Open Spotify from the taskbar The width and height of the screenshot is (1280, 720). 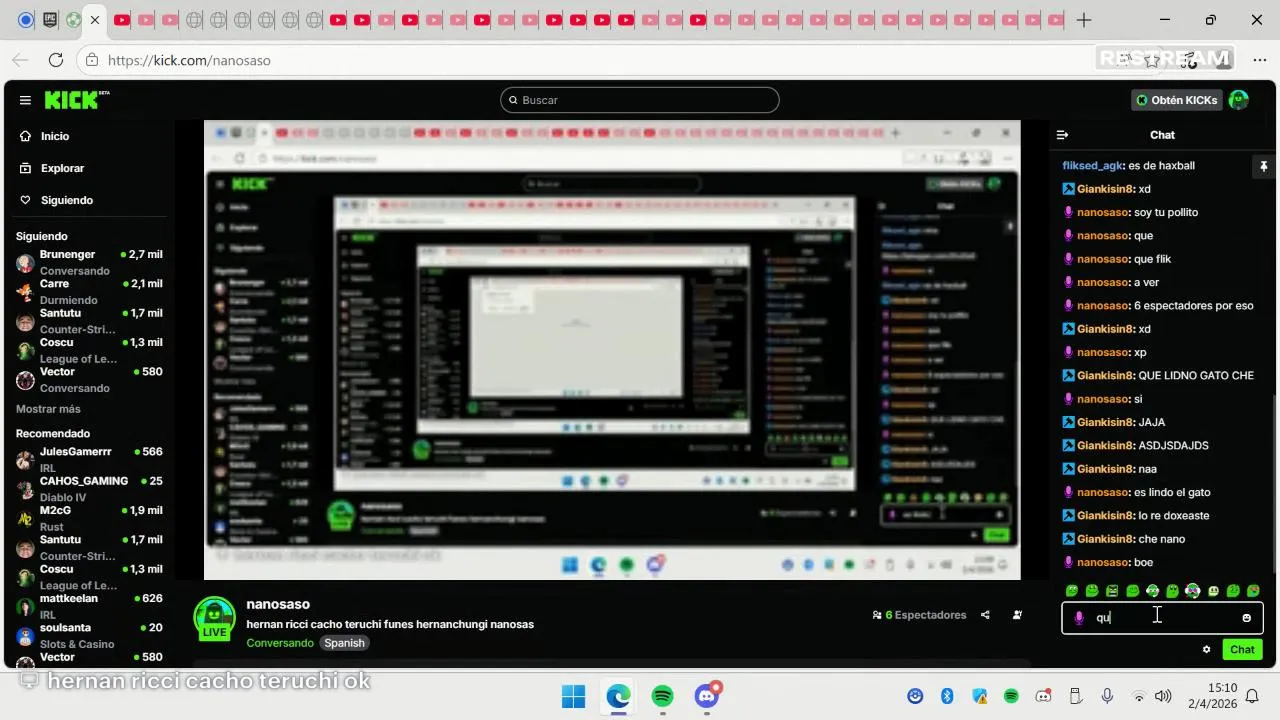tap(662, 696)
